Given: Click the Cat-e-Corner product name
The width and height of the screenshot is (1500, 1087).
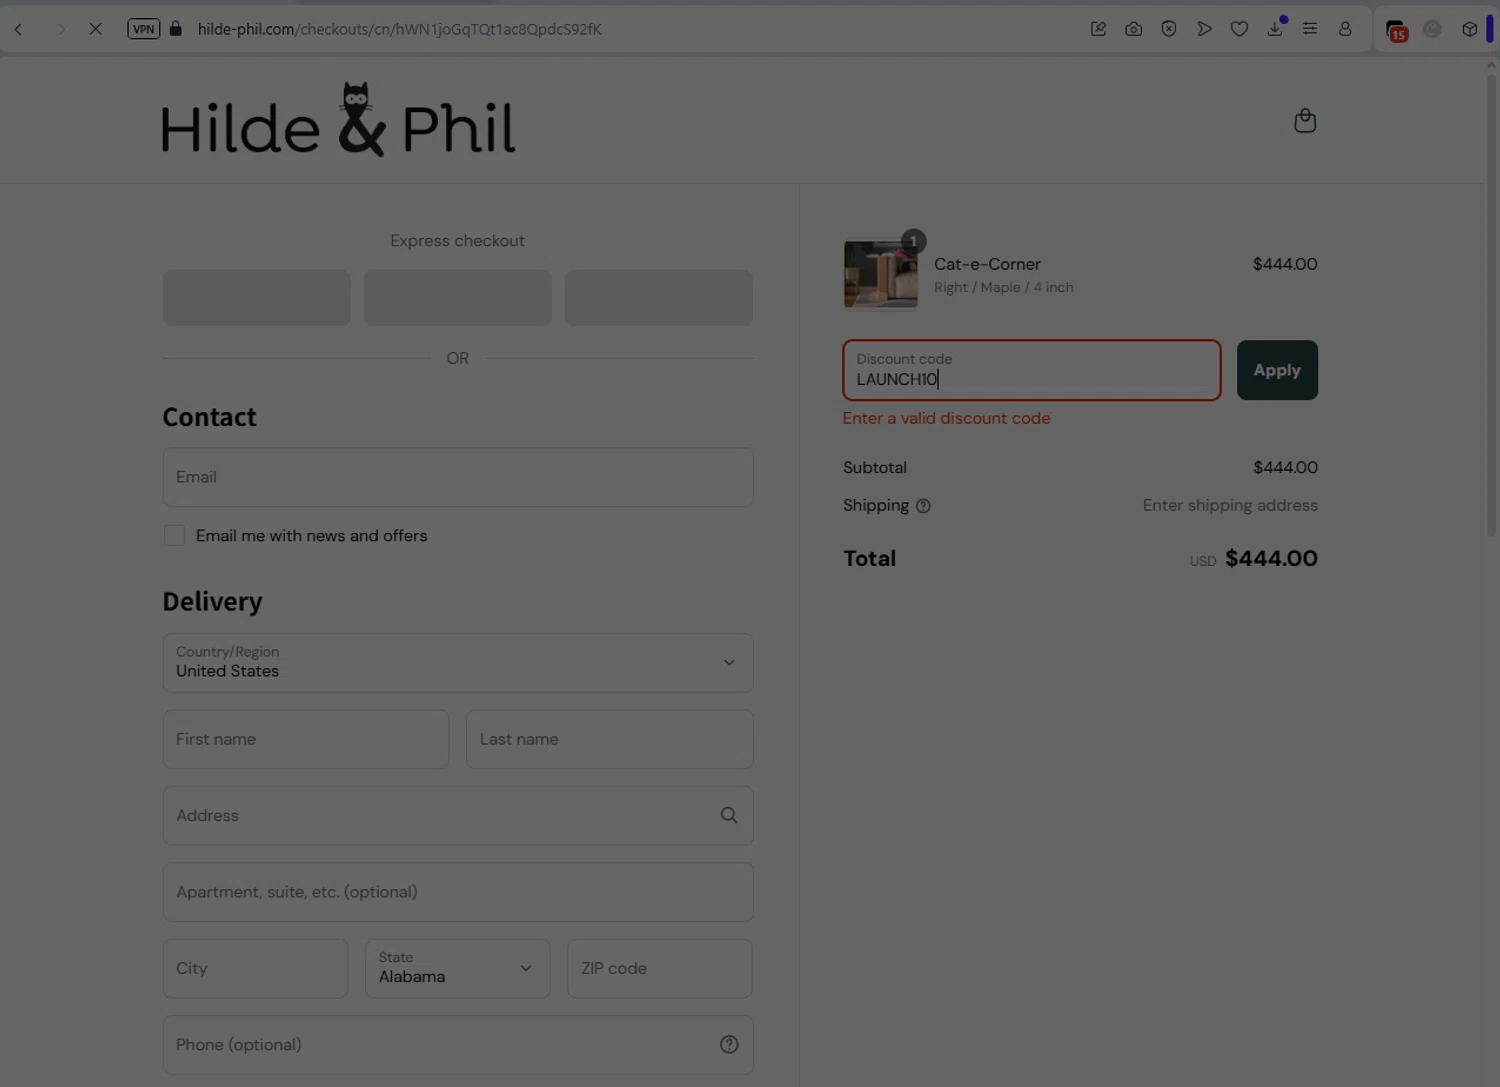Looking at the screenshot, I should coord(987,264).
